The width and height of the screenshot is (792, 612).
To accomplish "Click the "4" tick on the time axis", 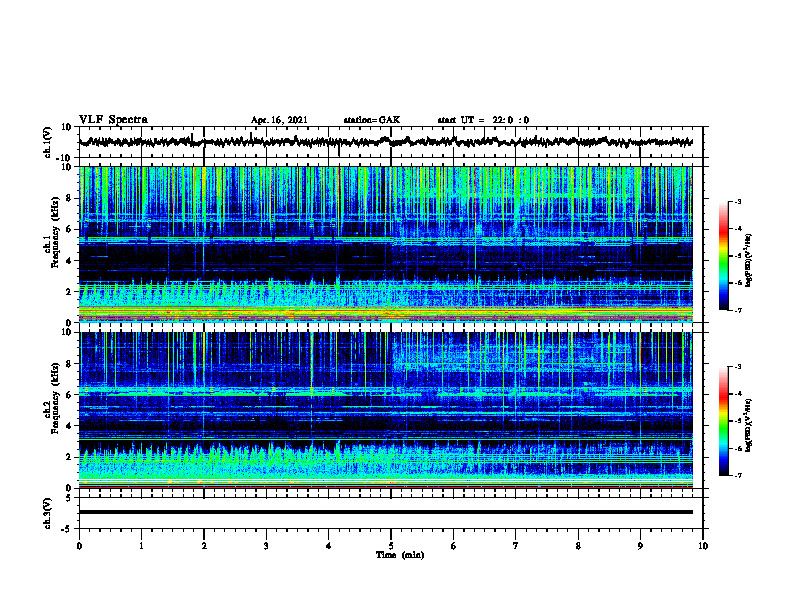I will point(329,546).
